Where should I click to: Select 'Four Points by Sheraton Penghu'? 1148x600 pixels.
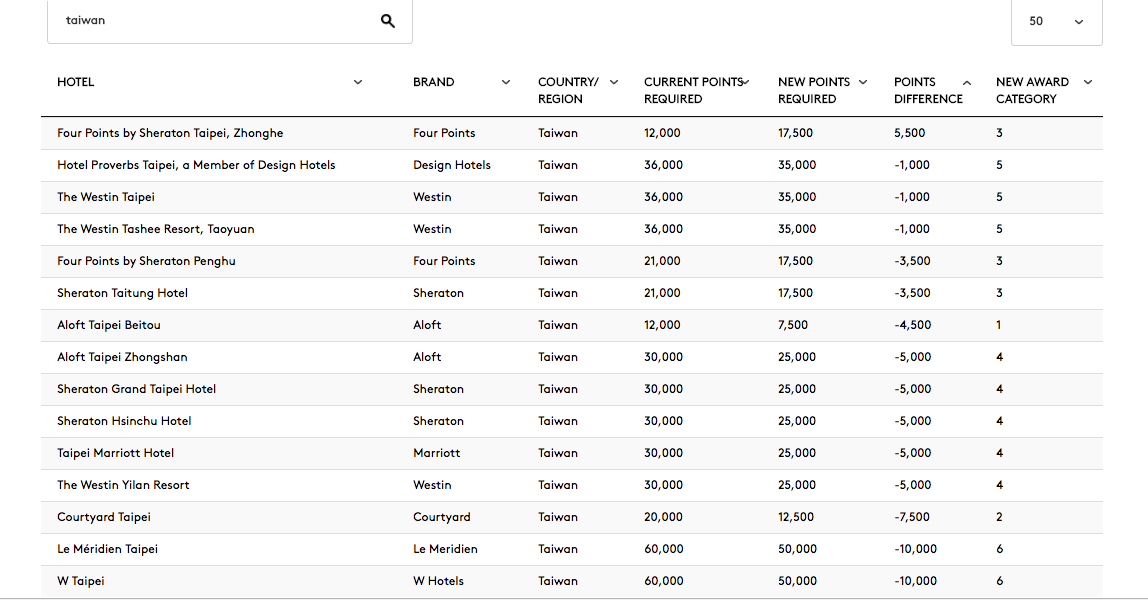(146, 261)
